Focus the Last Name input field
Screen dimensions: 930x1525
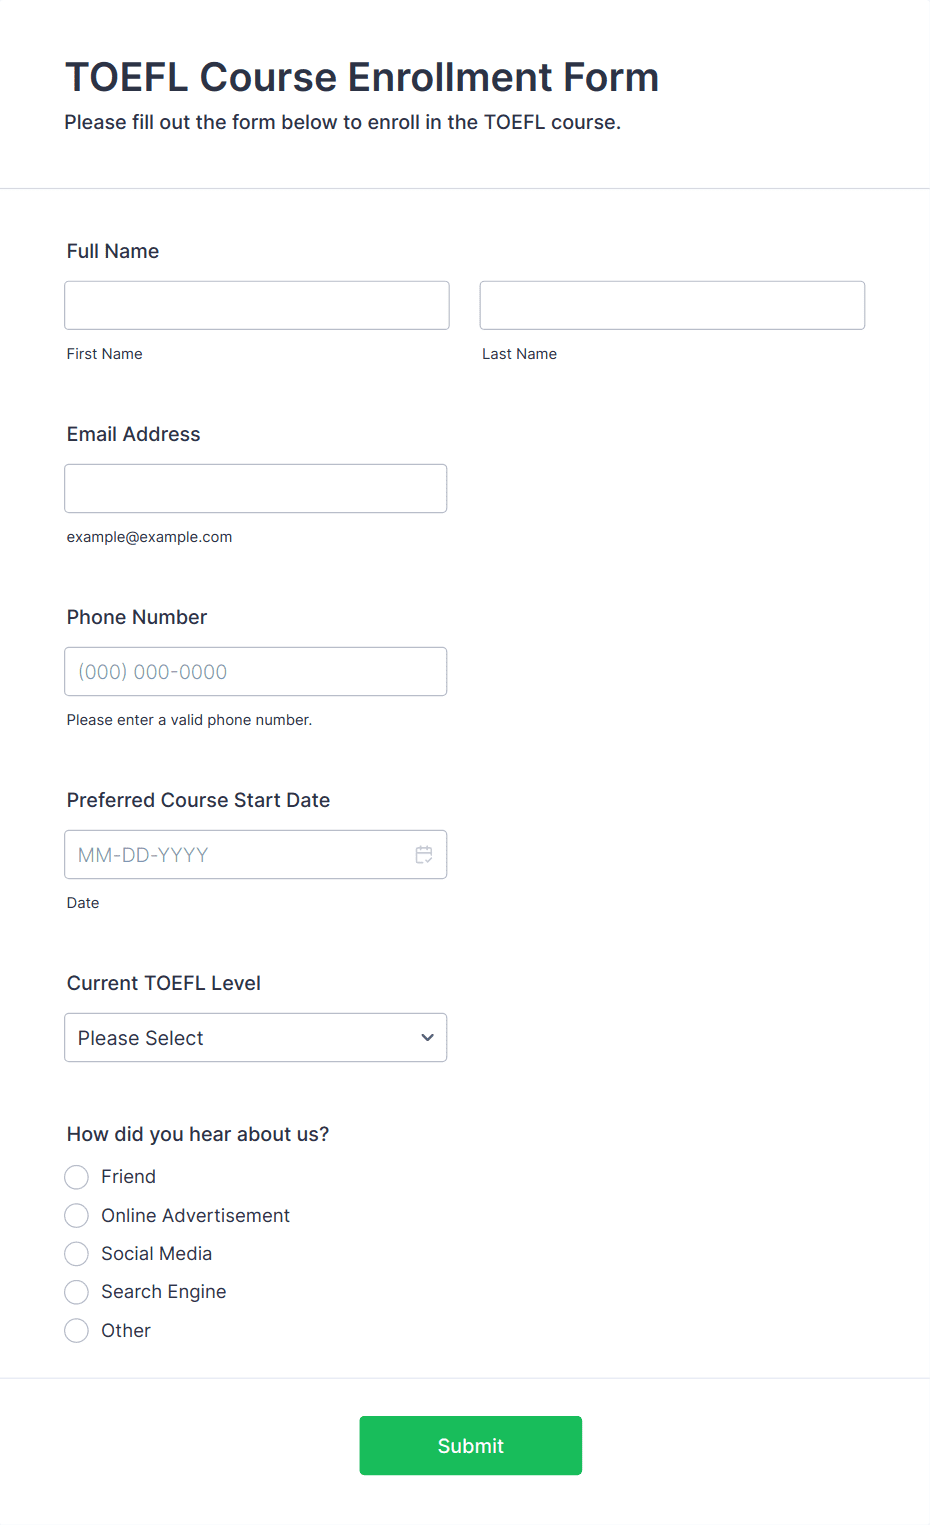[672, 305]
